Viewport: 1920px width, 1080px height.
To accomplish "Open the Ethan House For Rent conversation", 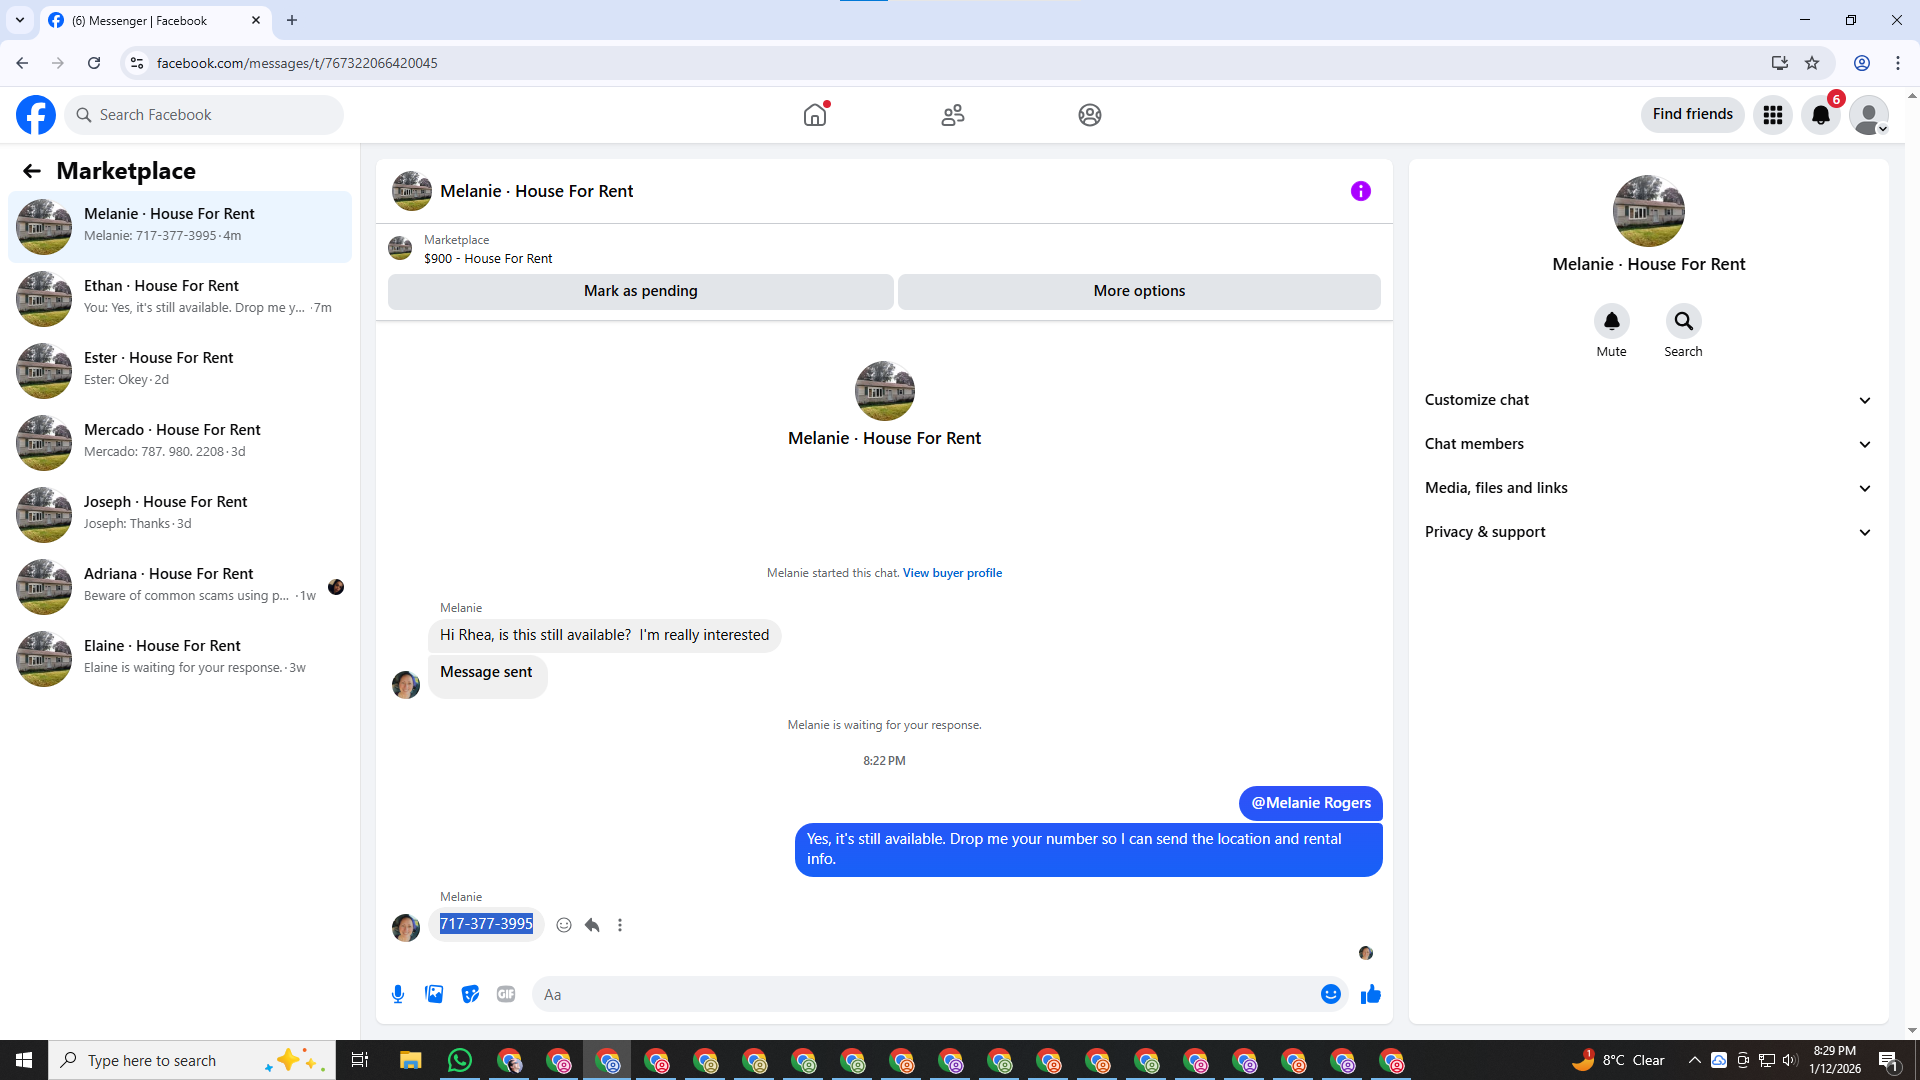I will click(x=180, y=298).
